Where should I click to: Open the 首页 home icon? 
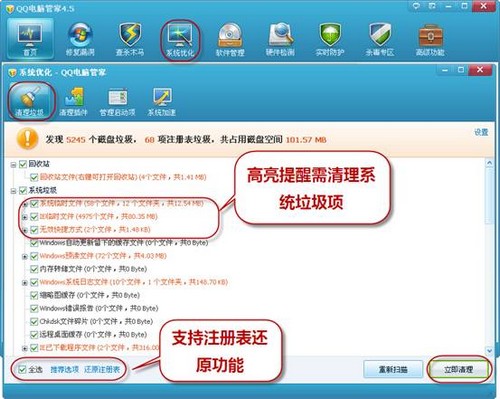point(30,38)
